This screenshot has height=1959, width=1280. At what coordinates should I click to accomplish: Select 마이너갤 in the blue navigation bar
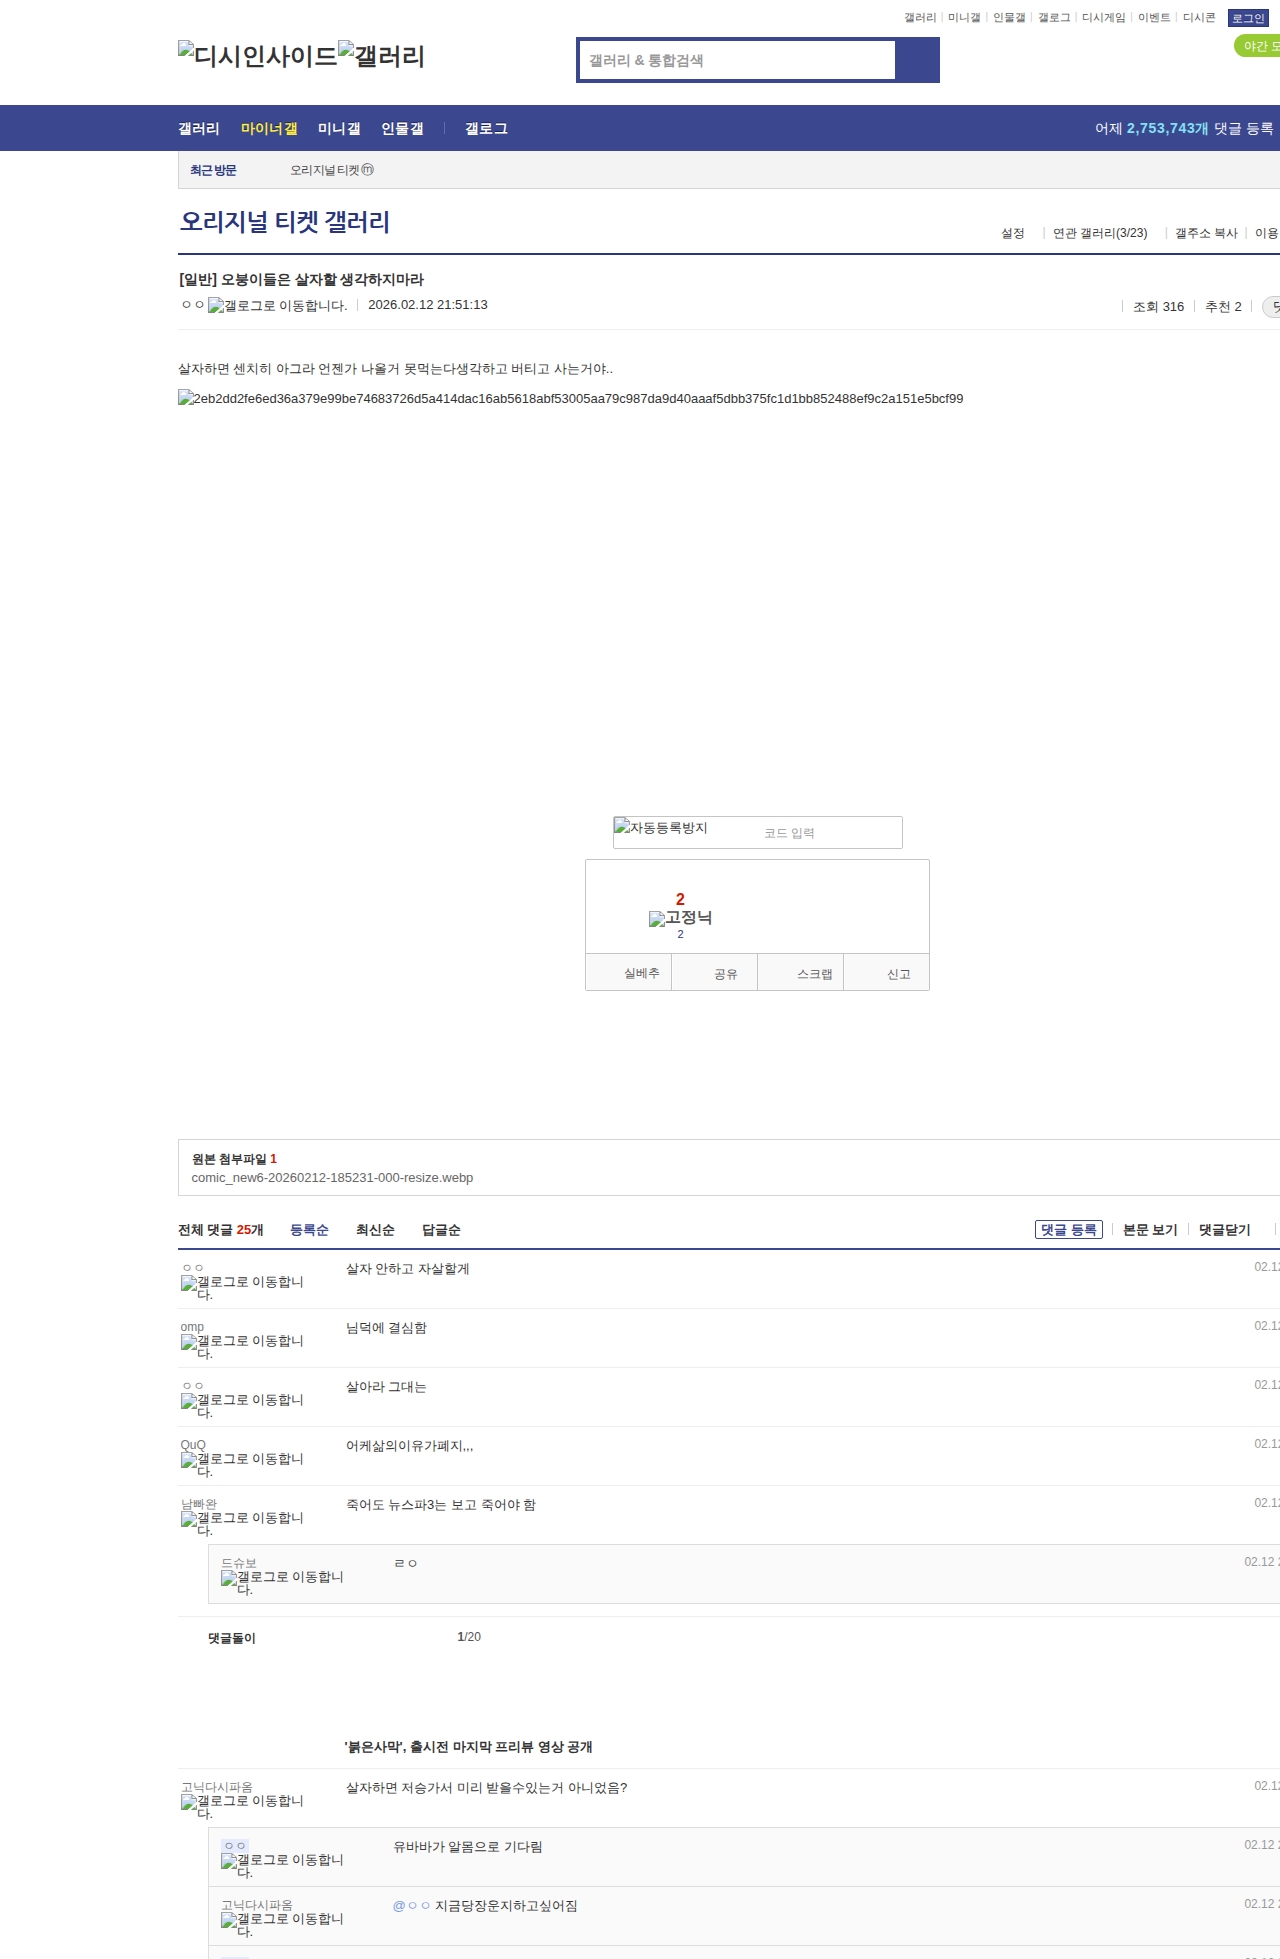(x=269, y=128)
